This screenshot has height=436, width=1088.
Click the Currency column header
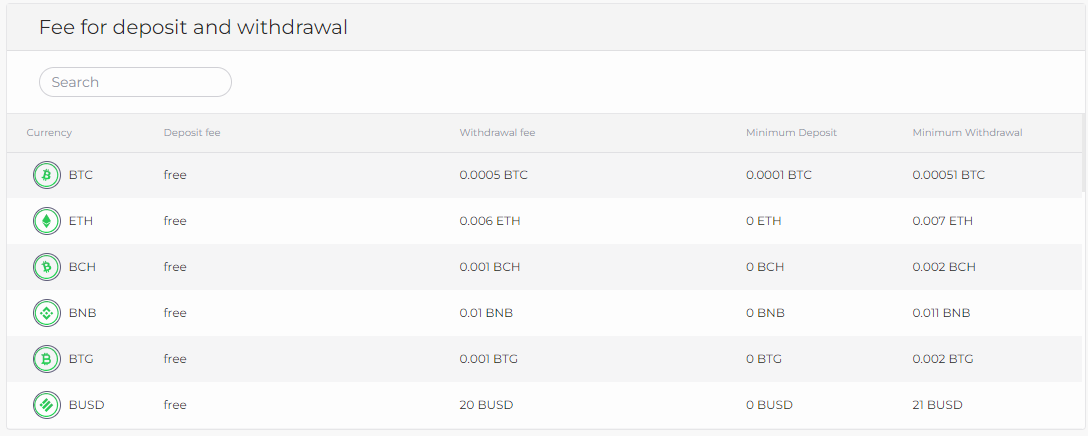click(49, 133)
